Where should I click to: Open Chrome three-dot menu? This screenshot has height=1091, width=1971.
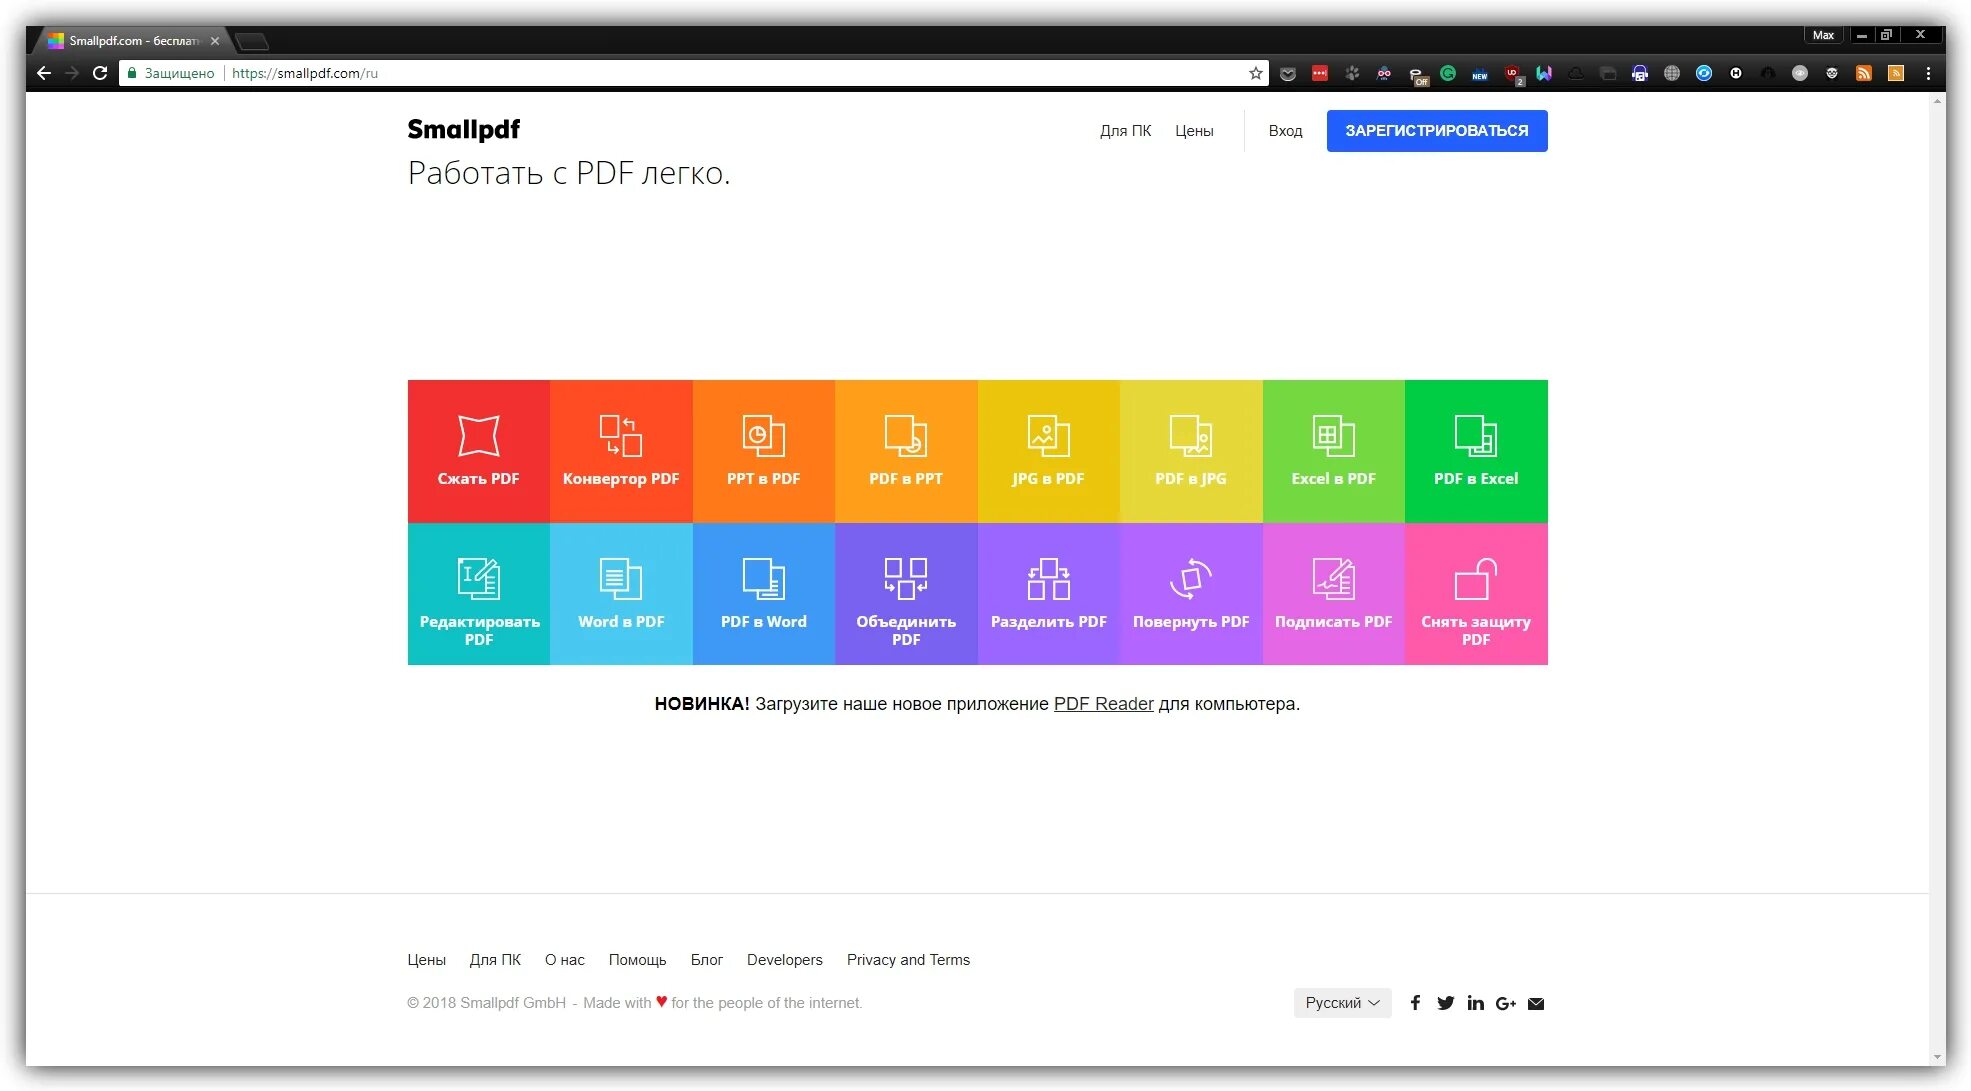coord(1928,73)
